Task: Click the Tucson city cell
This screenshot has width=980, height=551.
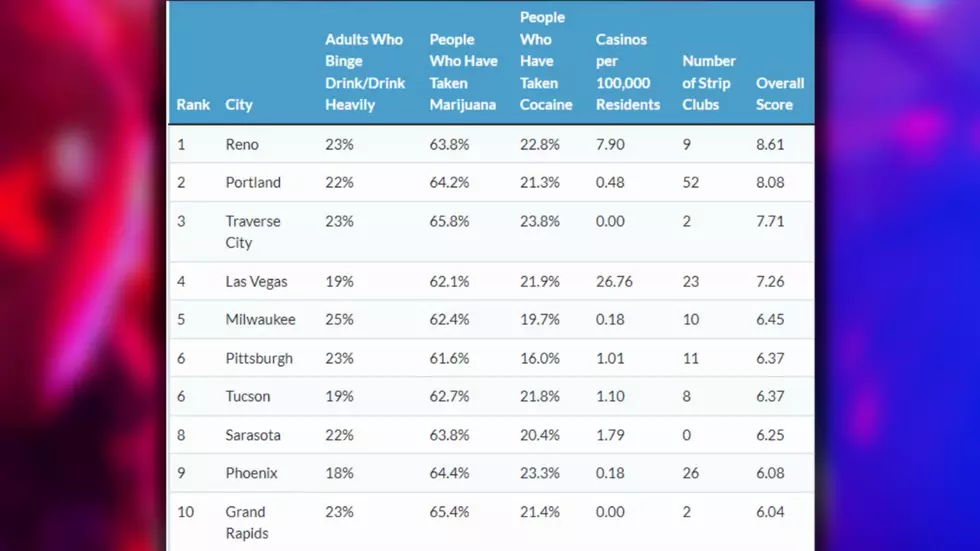Action: pos(248,397)
